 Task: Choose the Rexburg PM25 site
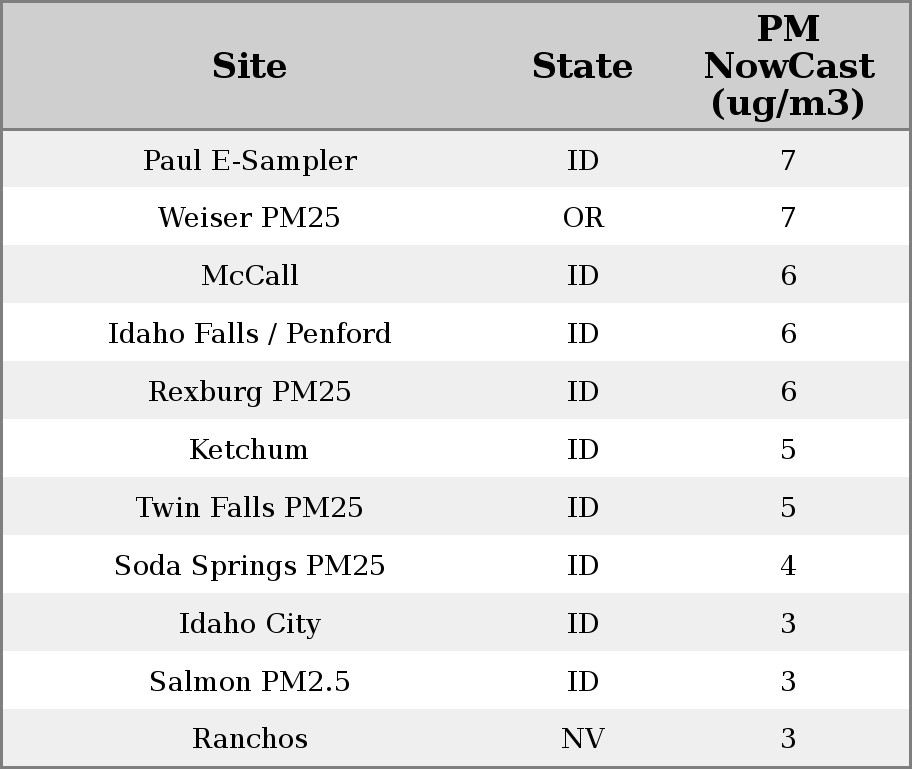click(x=249, y=392)
